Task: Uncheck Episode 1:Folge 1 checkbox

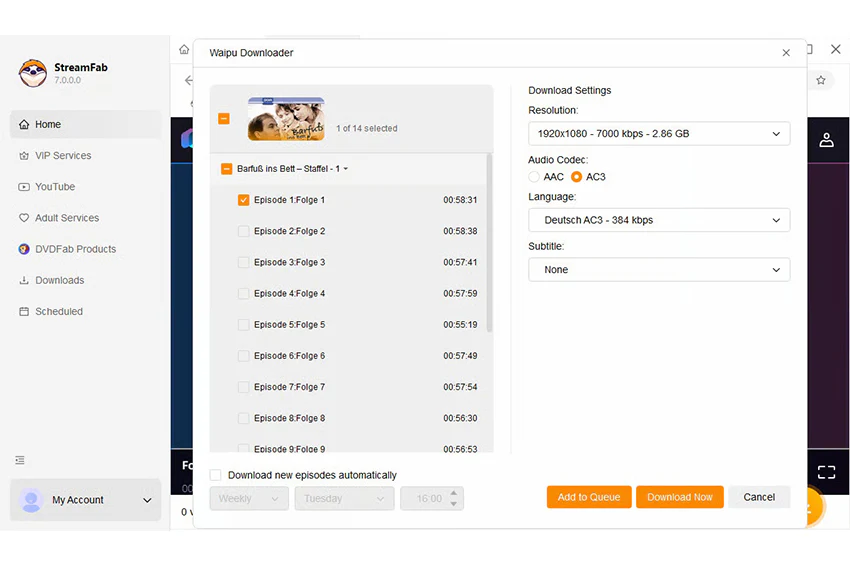Action: coord(243,200)
